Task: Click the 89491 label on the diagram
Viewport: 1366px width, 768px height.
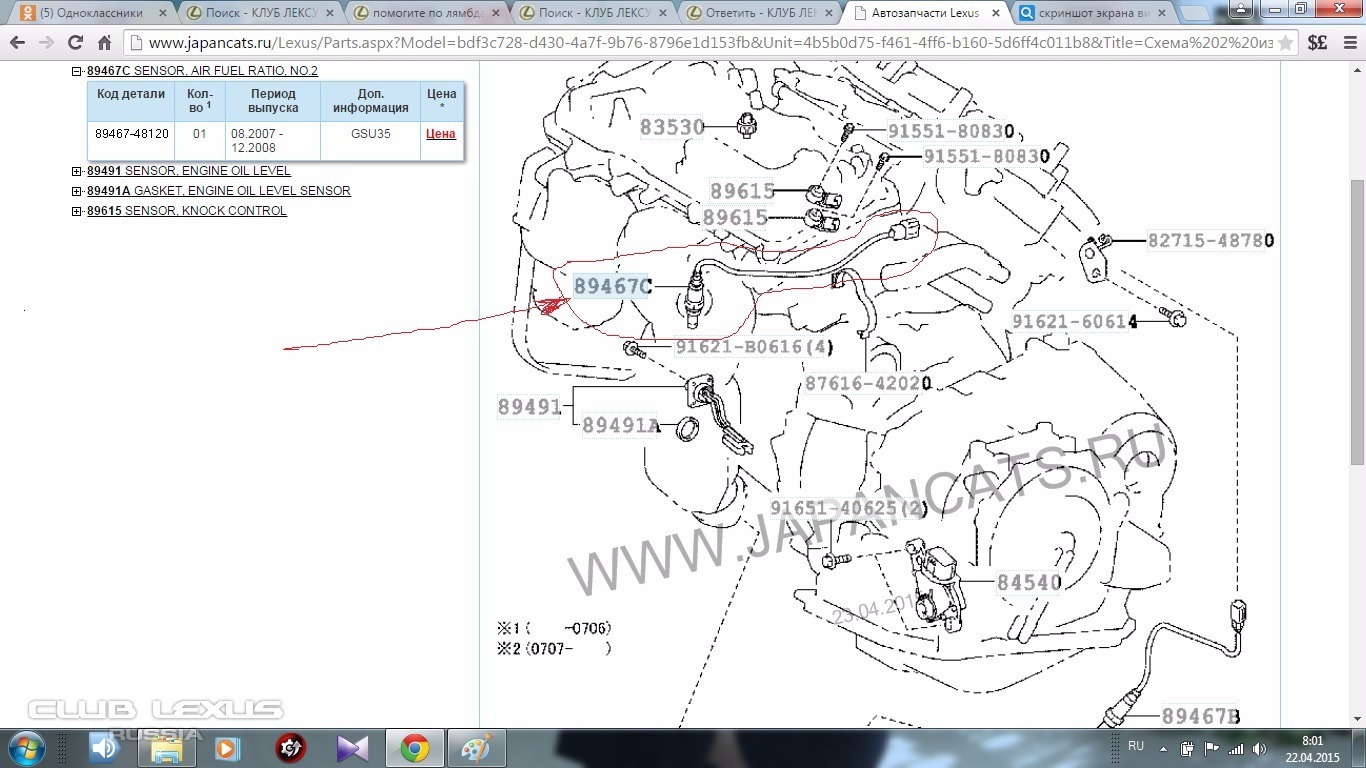Action: 530,407
